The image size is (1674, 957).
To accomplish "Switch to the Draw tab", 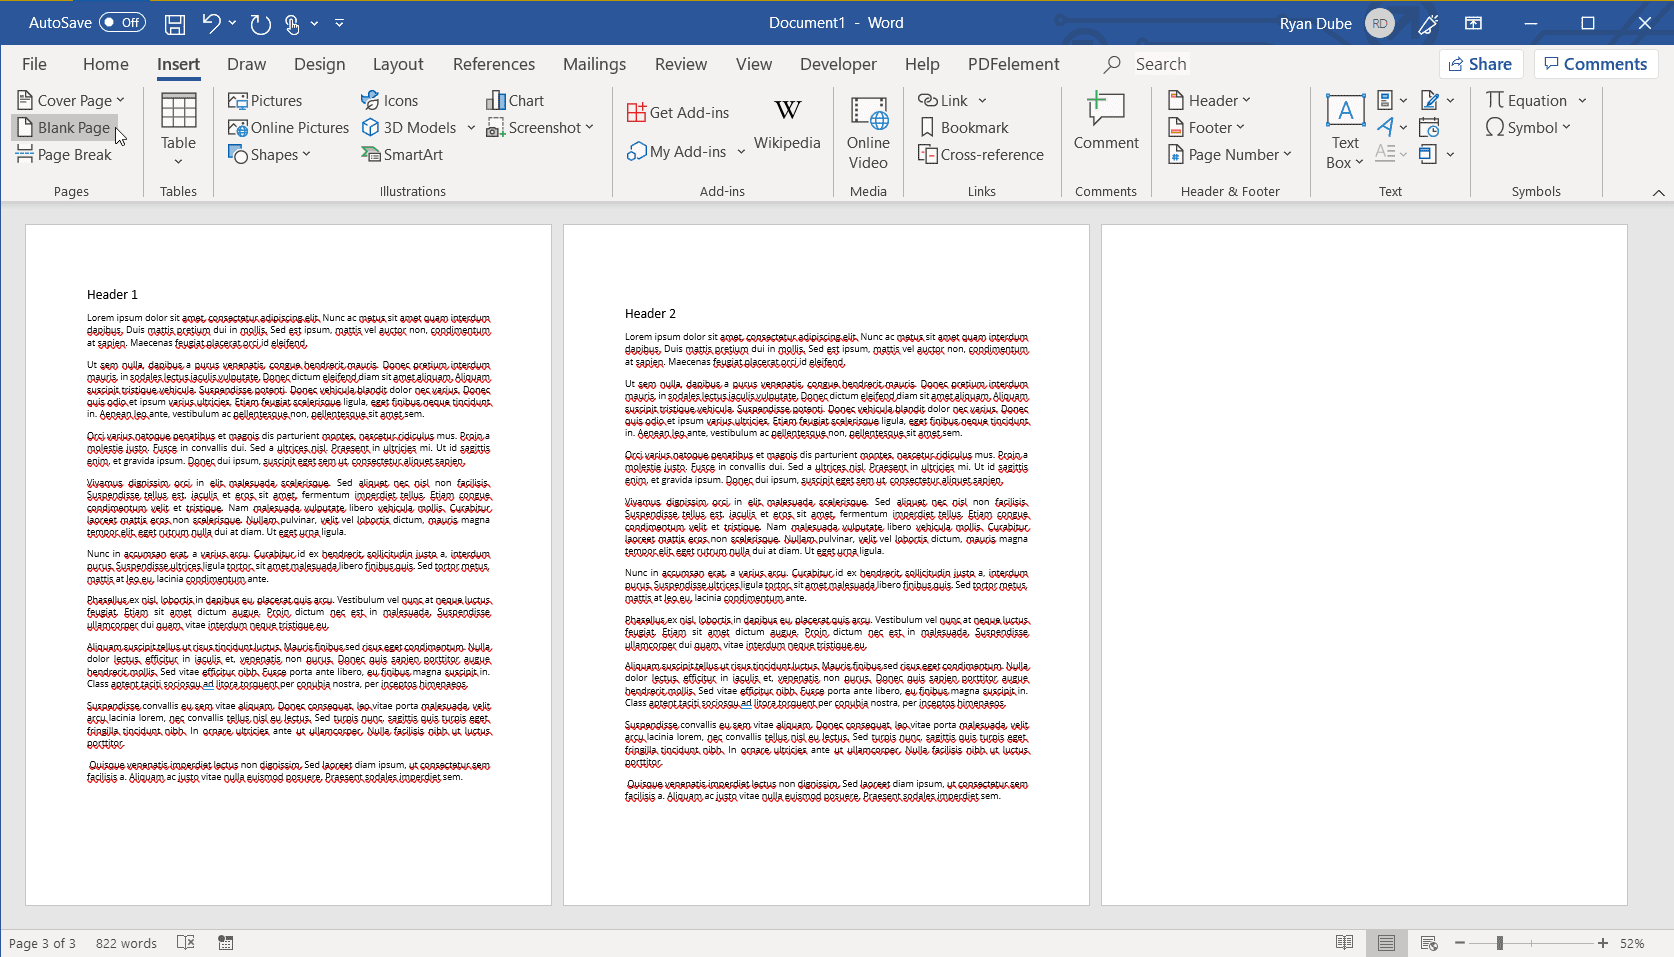I will (247, 64).
